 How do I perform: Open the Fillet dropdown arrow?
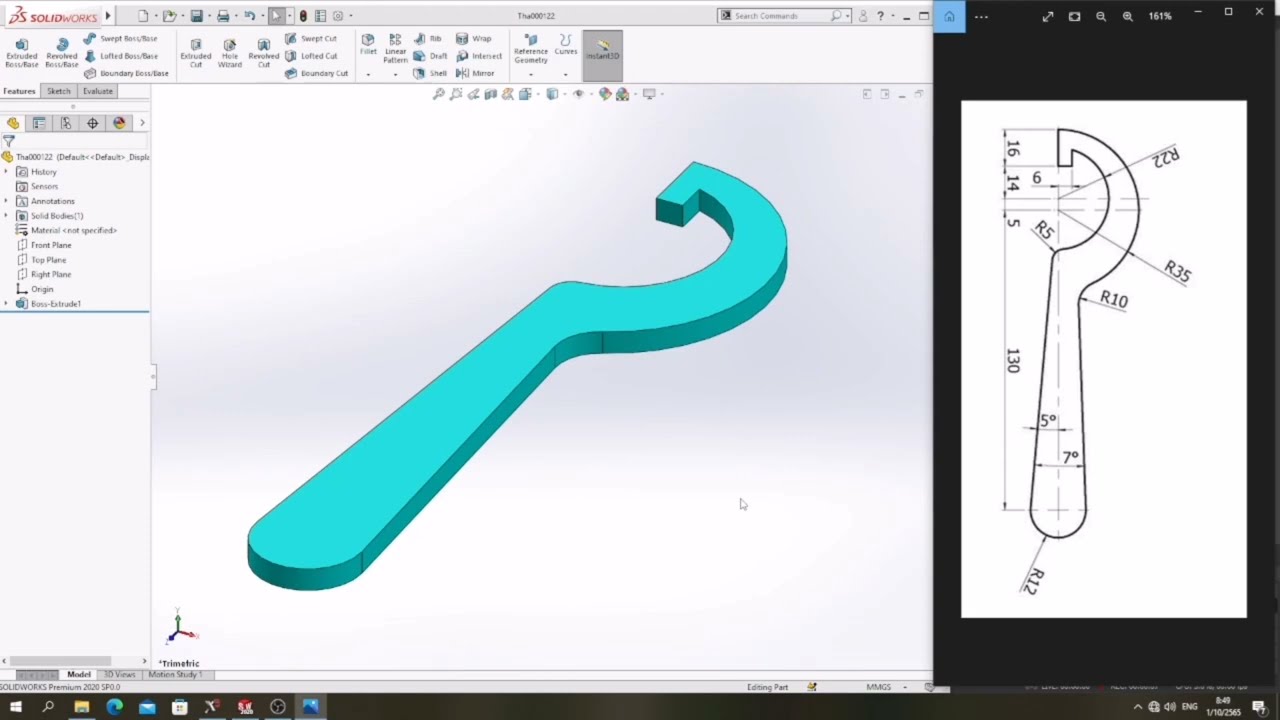point(368,74)
